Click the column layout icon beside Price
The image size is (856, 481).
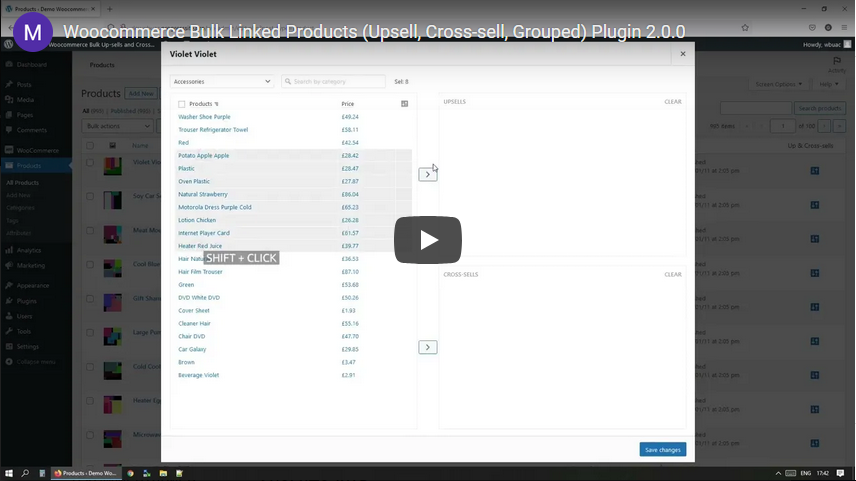405,104
